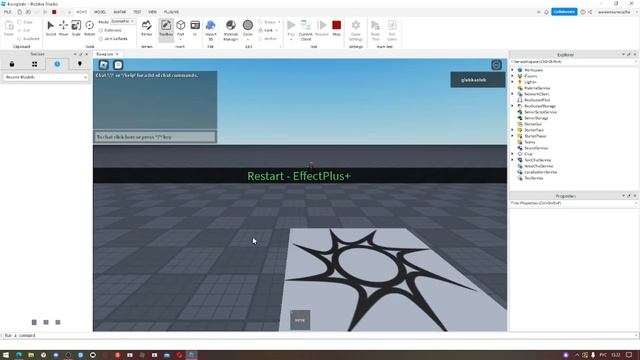Screen dimensions: 640x360
Task: Open the UI insert tool
Action: click(x=195, y=28)
